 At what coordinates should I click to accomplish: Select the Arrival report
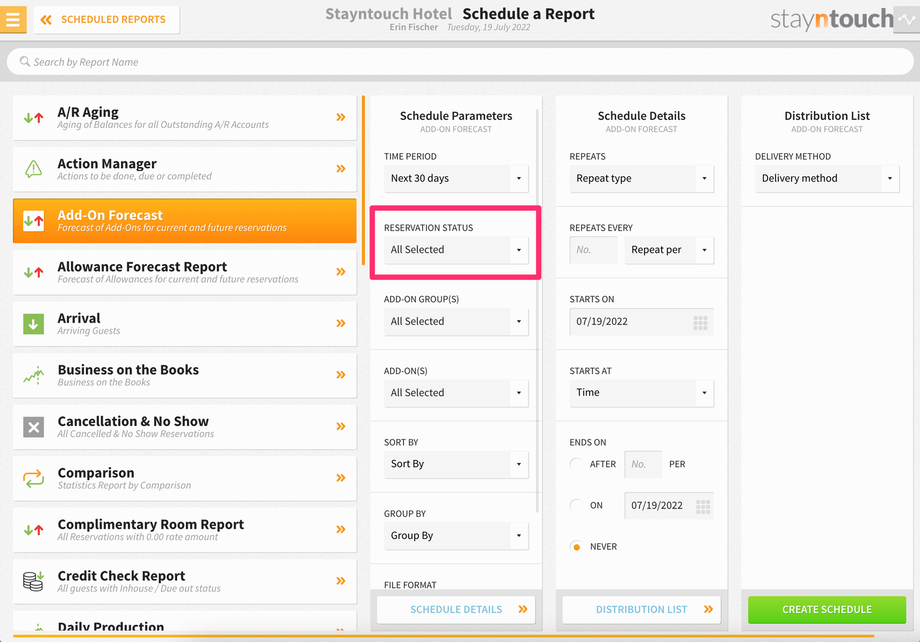[184, 323]
